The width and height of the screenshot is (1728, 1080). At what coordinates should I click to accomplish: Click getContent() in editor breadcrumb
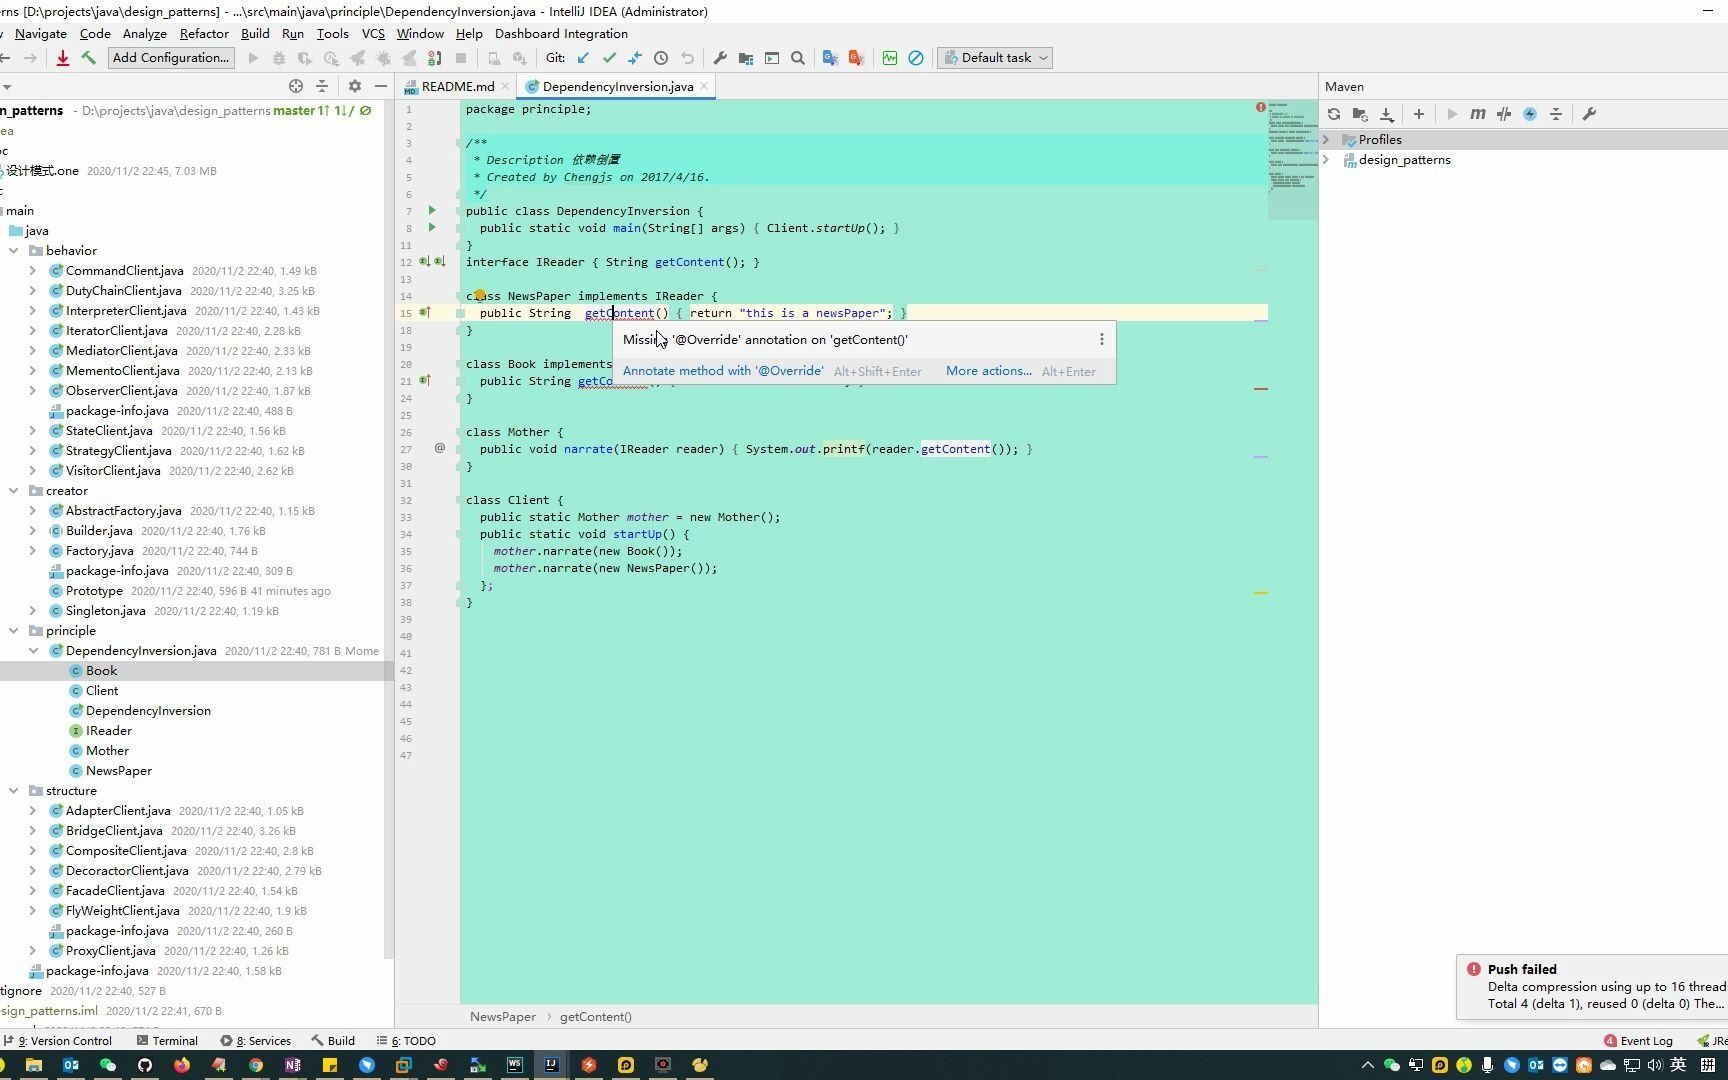click(596, 1017)
